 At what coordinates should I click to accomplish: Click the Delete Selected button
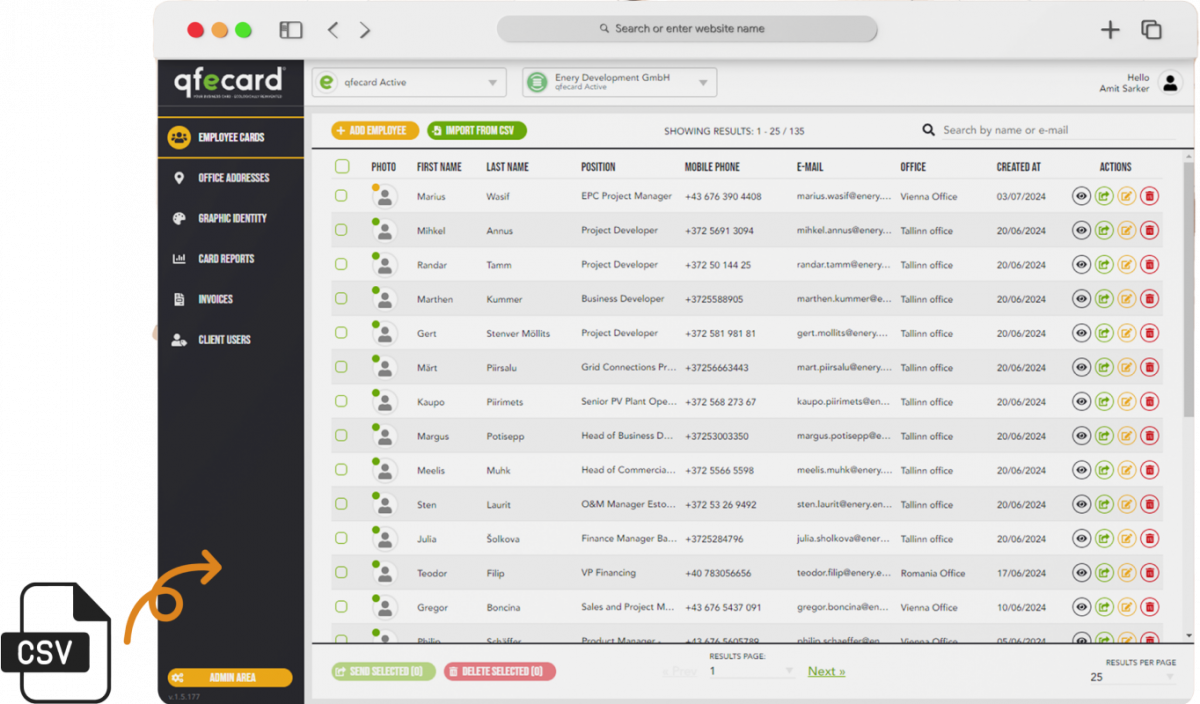pos(499,671)
